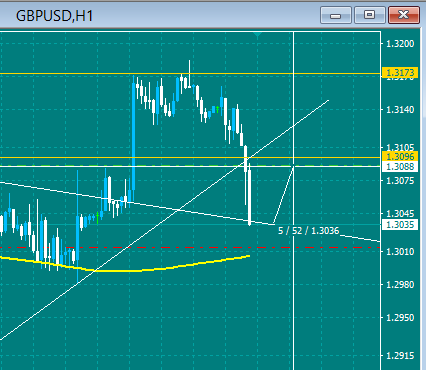The image size is (426, 370).
Task: Select the '5 / 52 / 1.3036' text label
Action: click(308, 231)
